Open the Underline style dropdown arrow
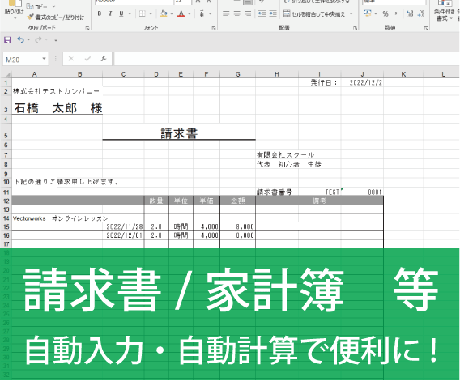The height and width of the screenshot is (380, 460). 129,14
